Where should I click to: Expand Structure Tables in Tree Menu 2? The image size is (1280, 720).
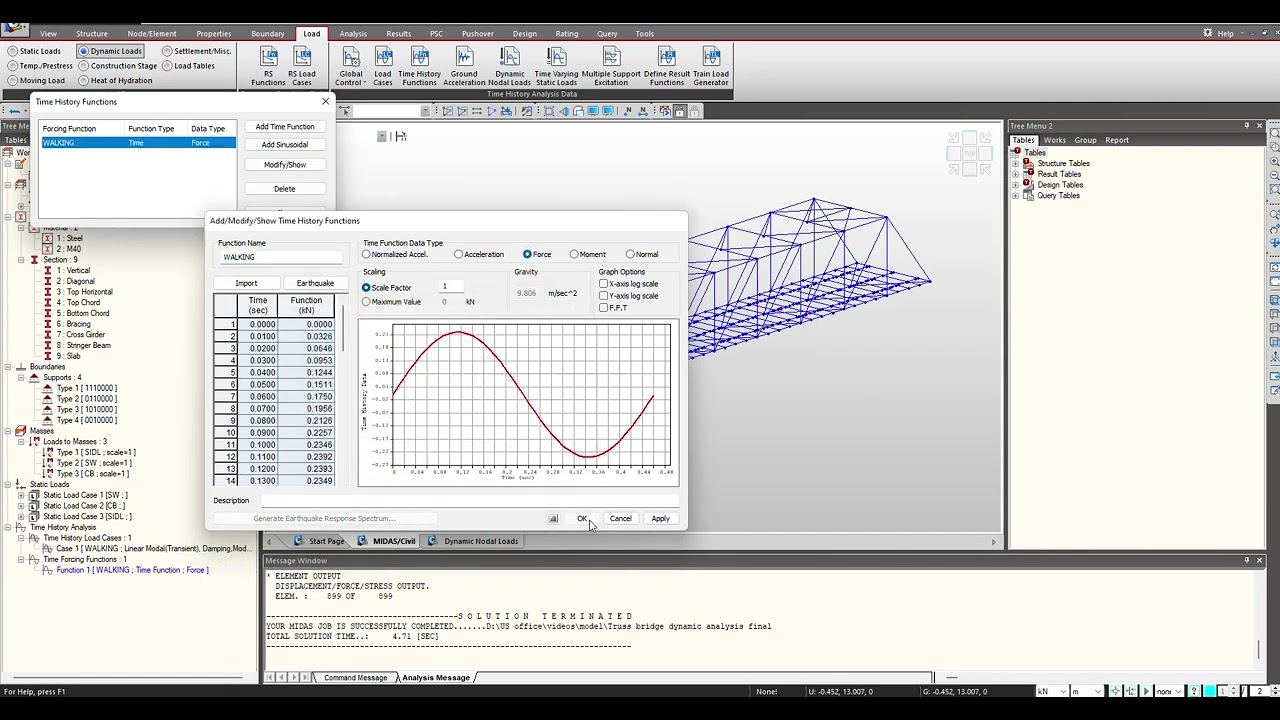click(x=1016, y=163)
